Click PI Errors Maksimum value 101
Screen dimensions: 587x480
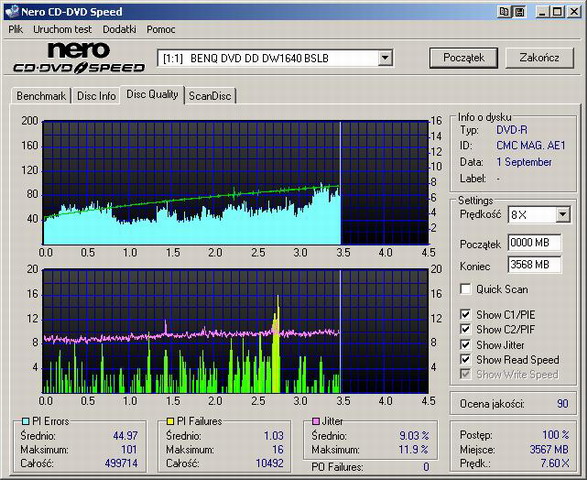click(129, 449)
